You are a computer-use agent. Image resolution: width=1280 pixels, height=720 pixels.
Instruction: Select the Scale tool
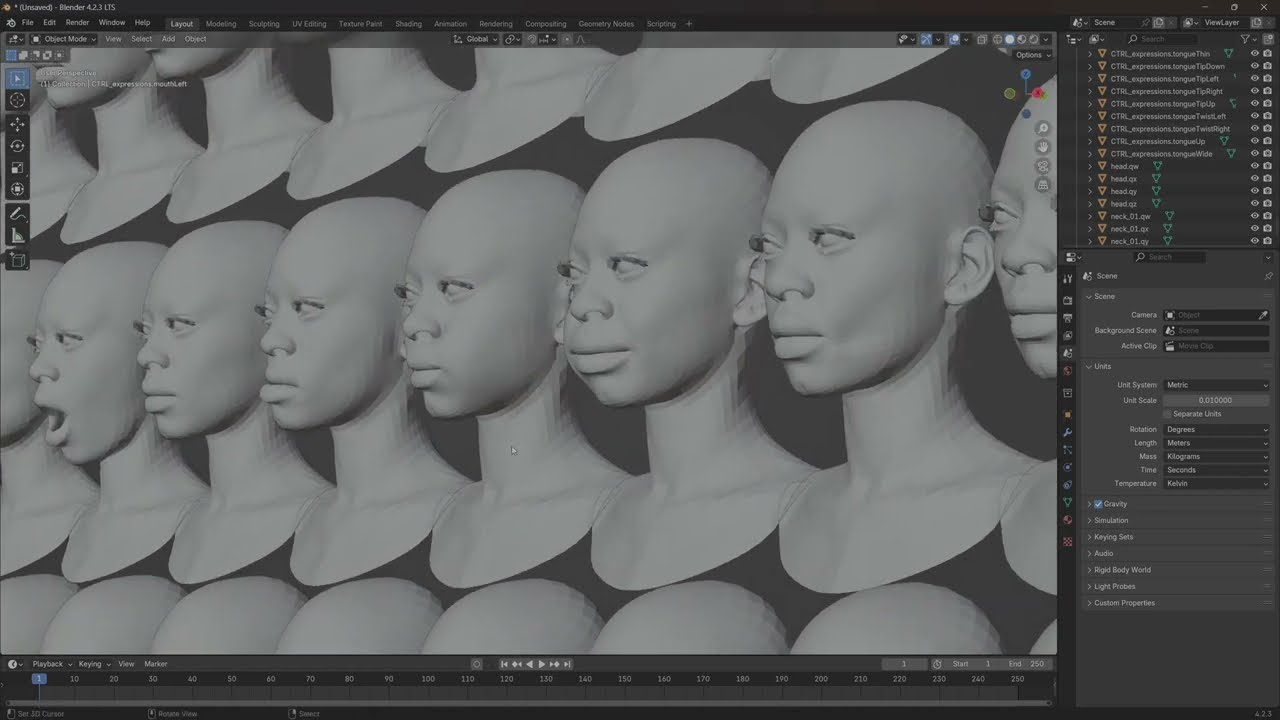click(17, 168)
